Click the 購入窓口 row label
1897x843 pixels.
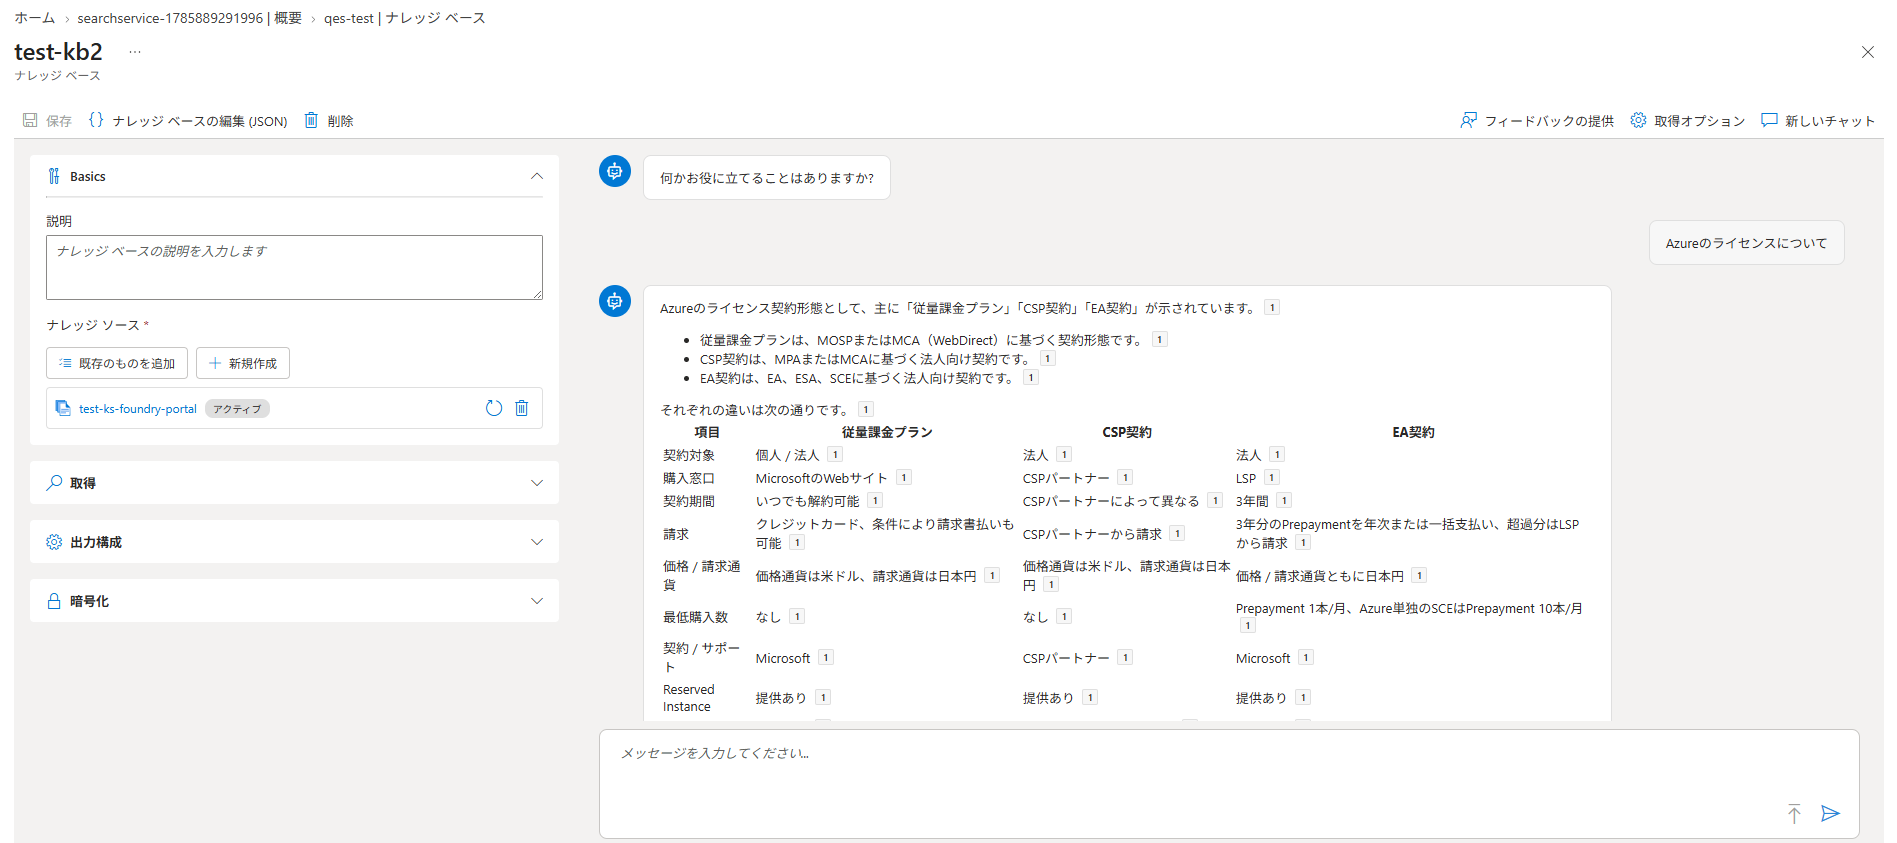(x=689, y=478)
